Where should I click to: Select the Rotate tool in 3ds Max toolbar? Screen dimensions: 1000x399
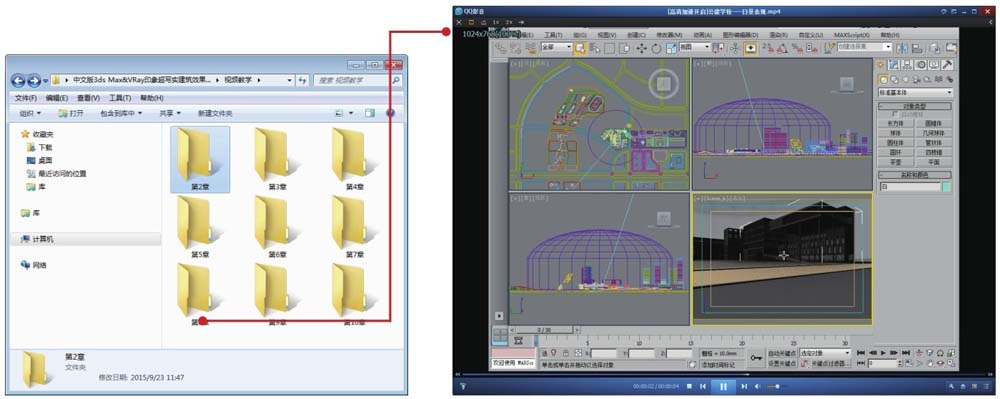tap(656, 48)
